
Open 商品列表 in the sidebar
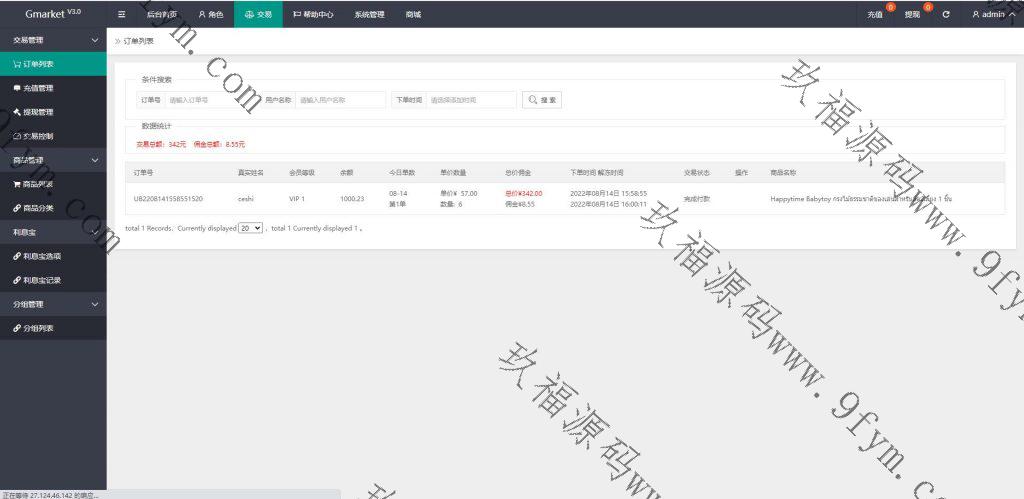40,184
